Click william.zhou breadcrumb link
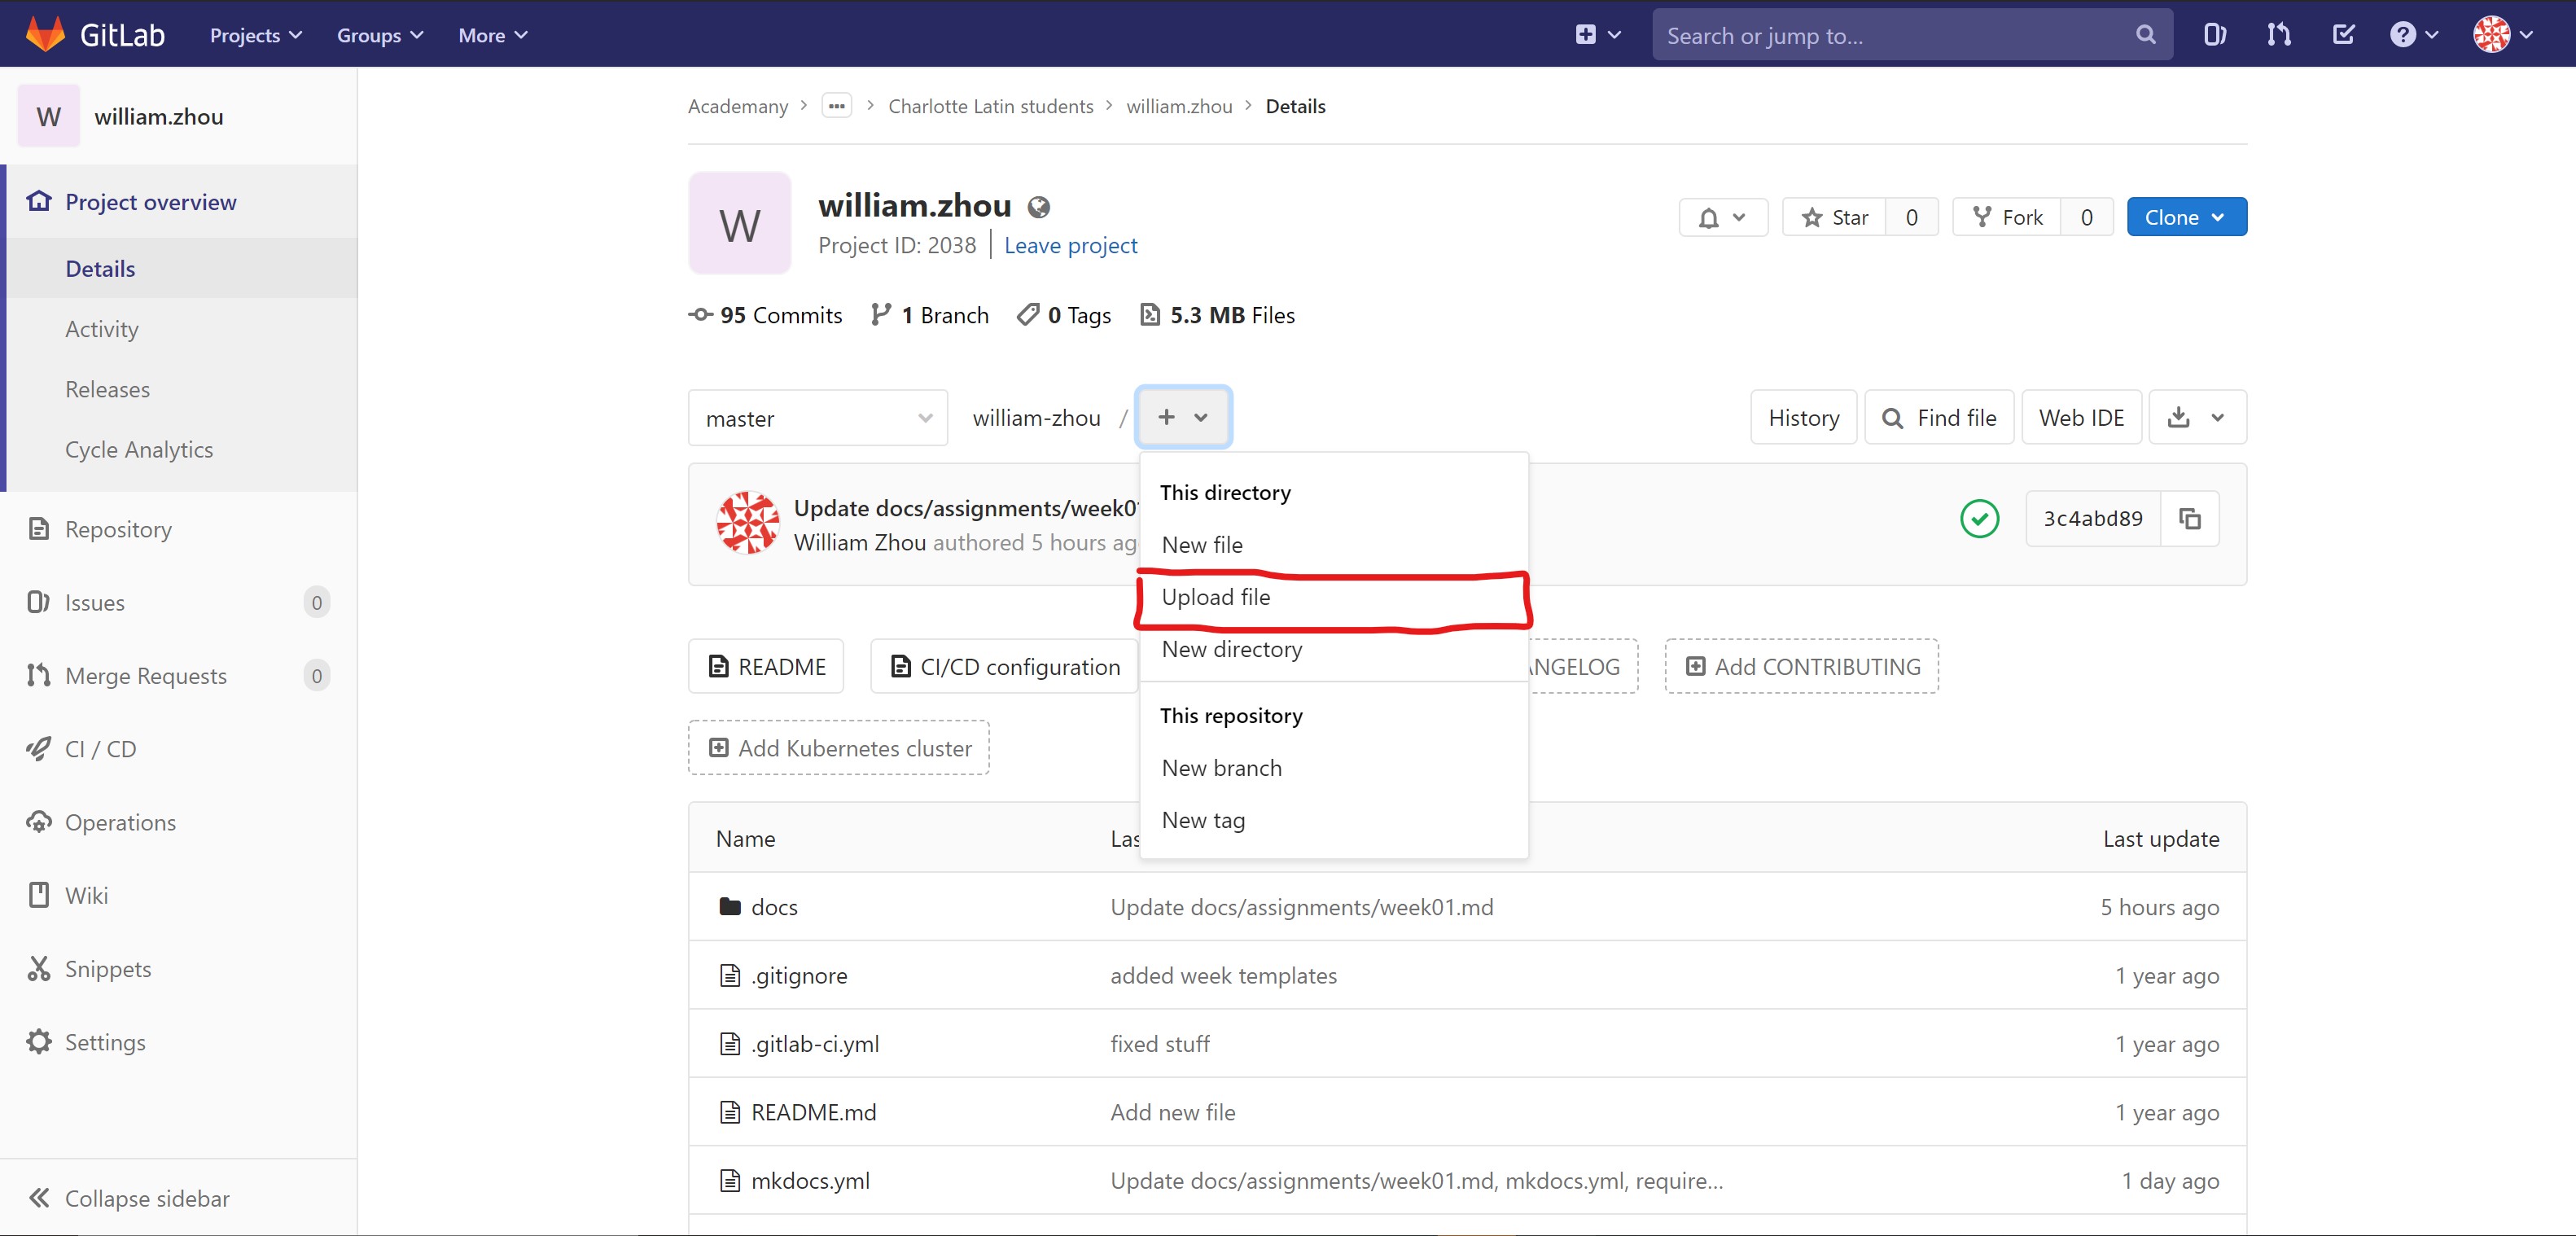The image size is (2576, 1236). 1179,106
